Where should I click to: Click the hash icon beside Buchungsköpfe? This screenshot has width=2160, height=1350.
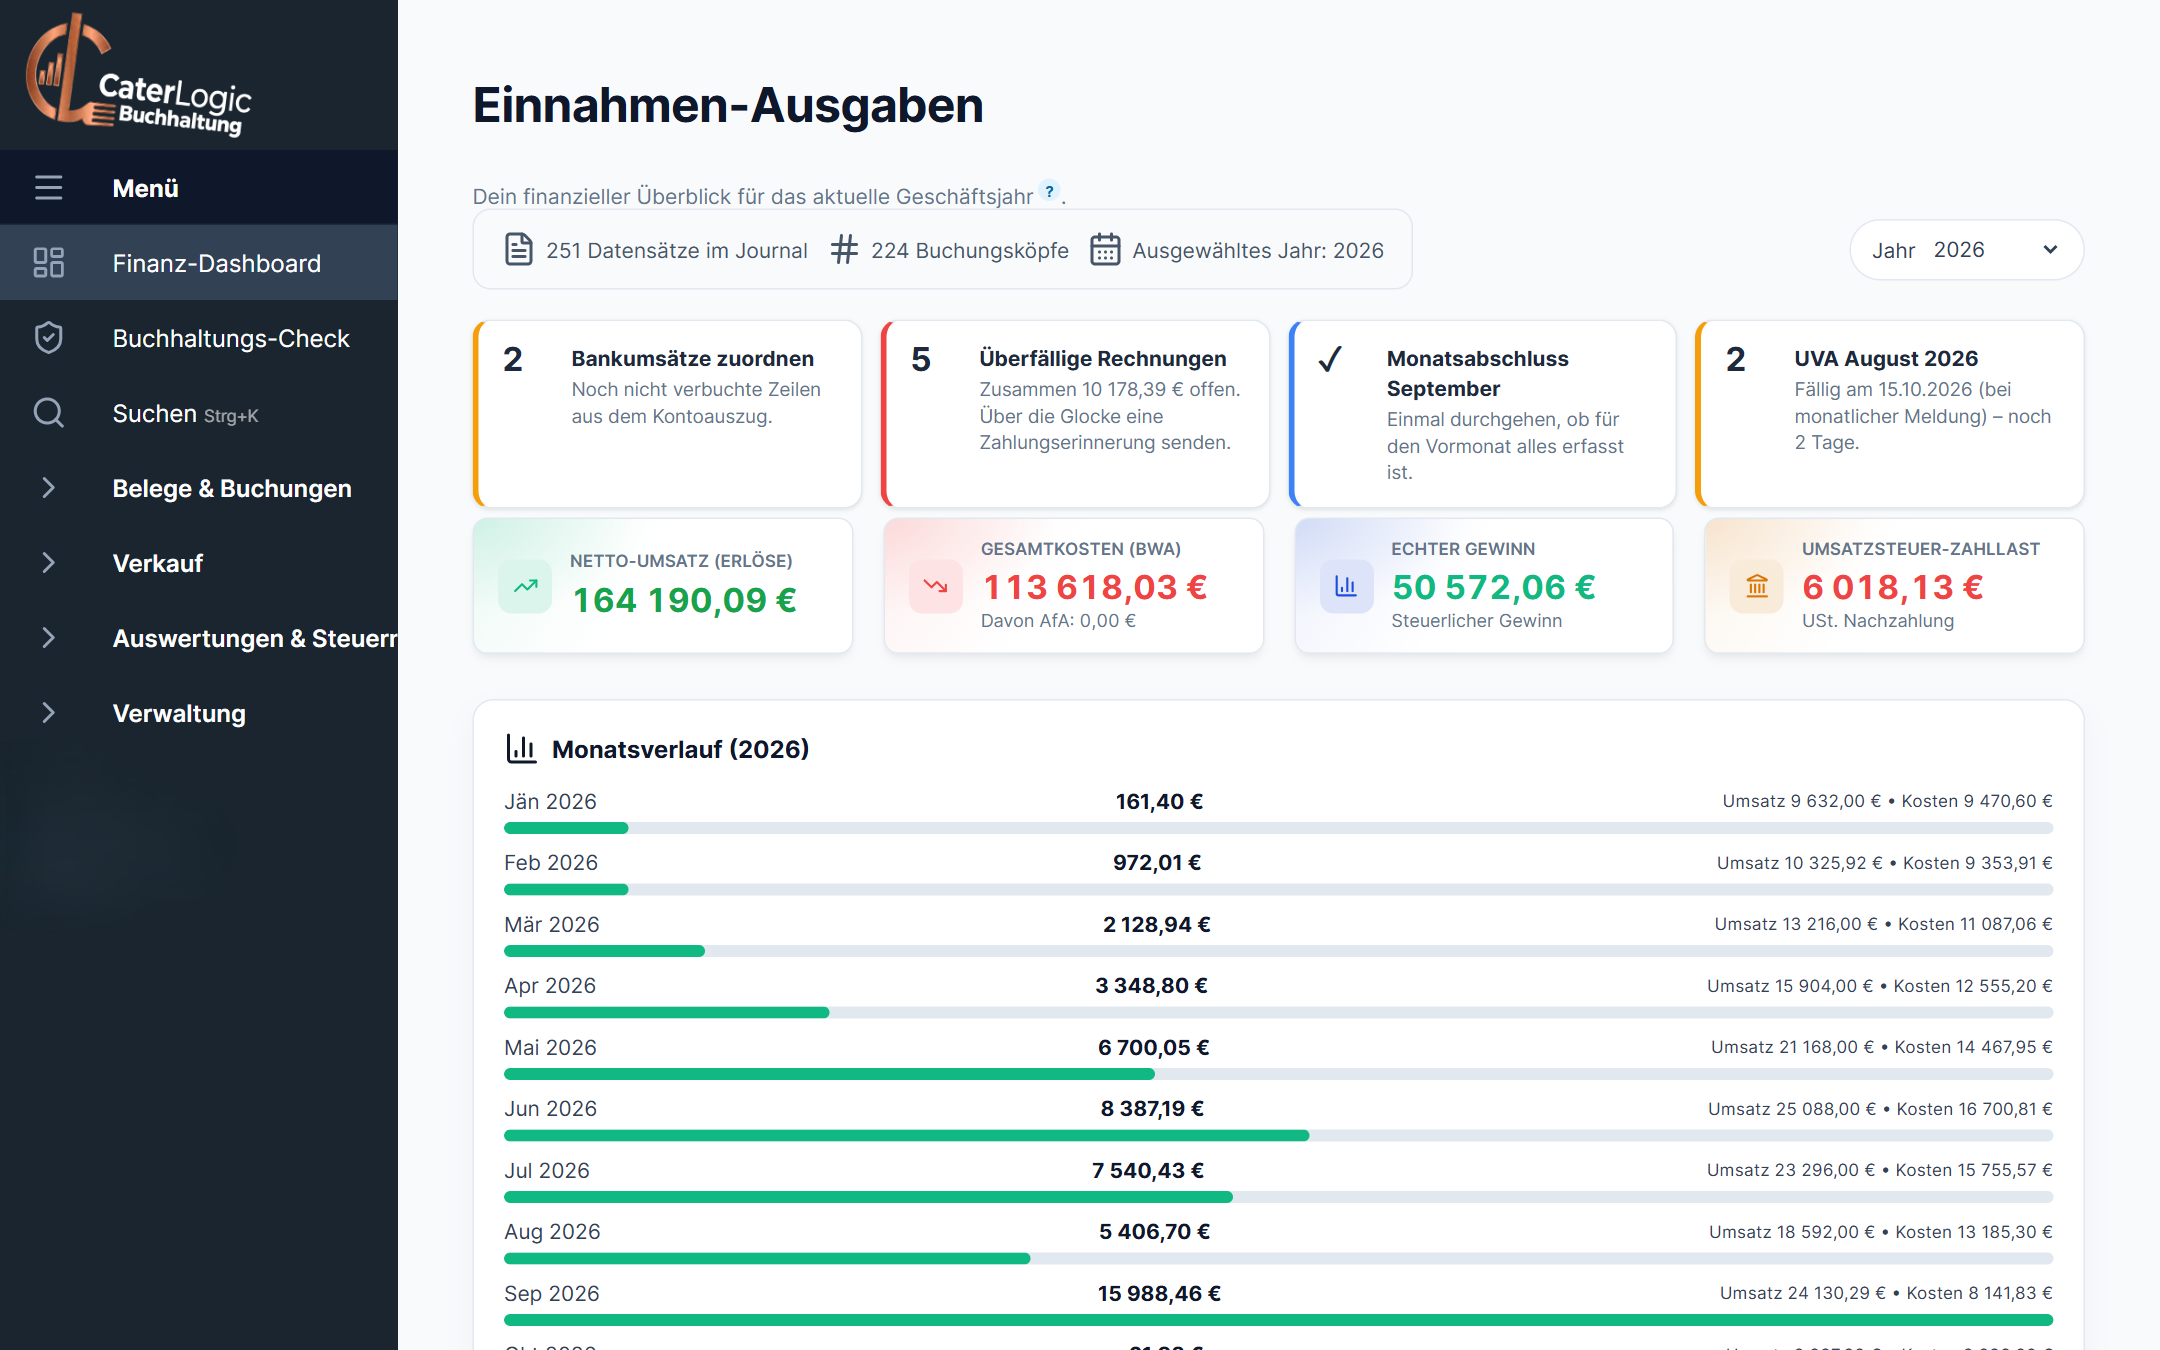click(x=844, y=250)
